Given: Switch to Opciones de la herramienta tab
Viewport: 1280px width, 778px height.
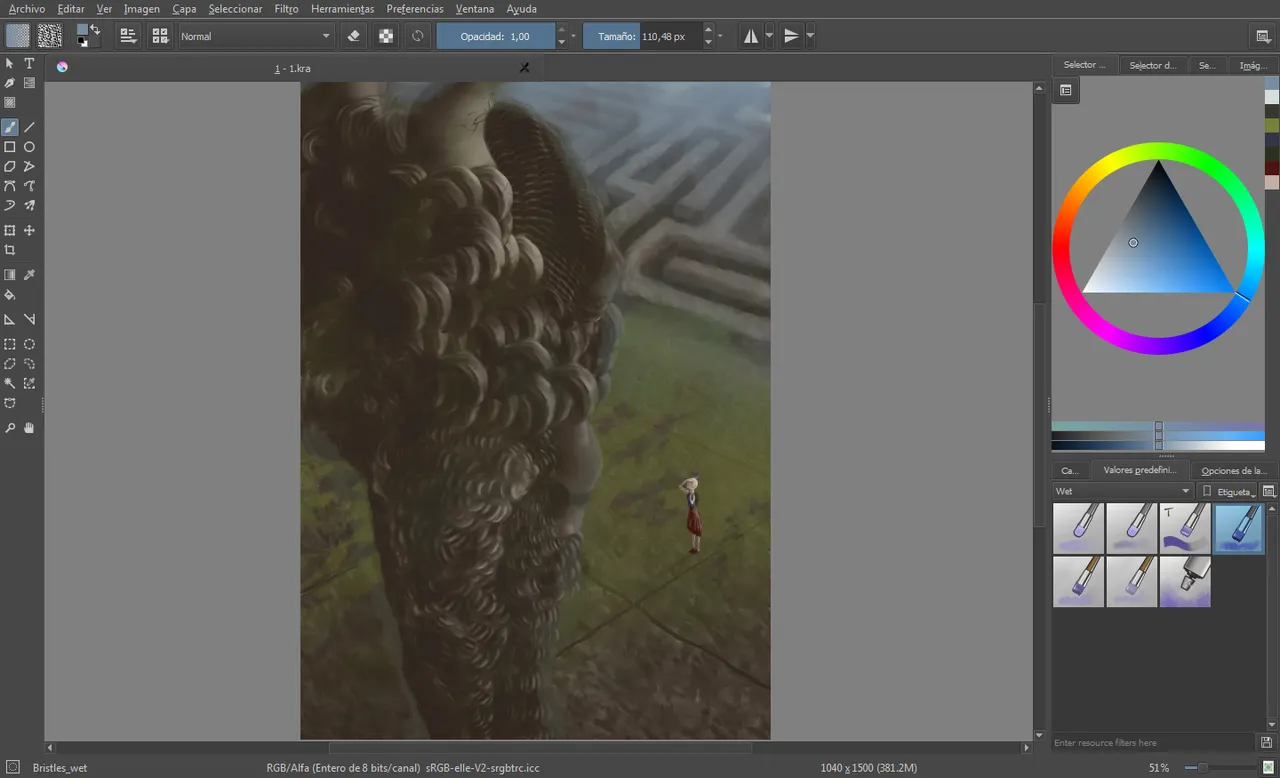Looking at the screenshot, I should [x=1234, y=470].
